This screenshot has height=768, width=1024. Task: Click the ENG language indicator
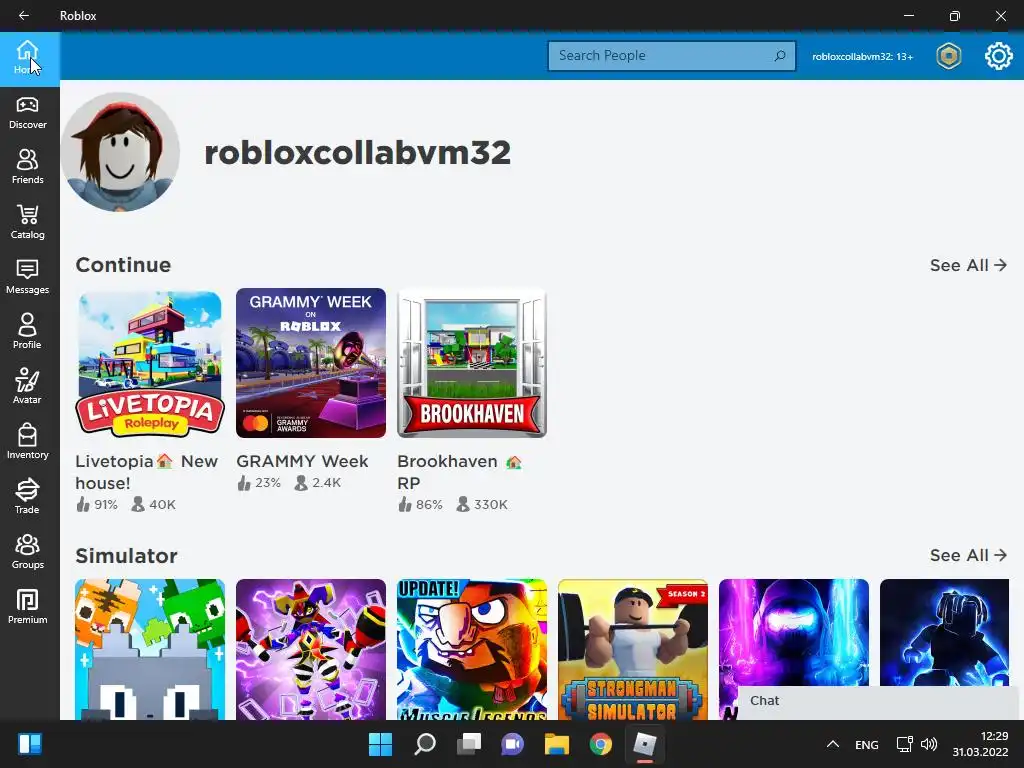point(867,745)
